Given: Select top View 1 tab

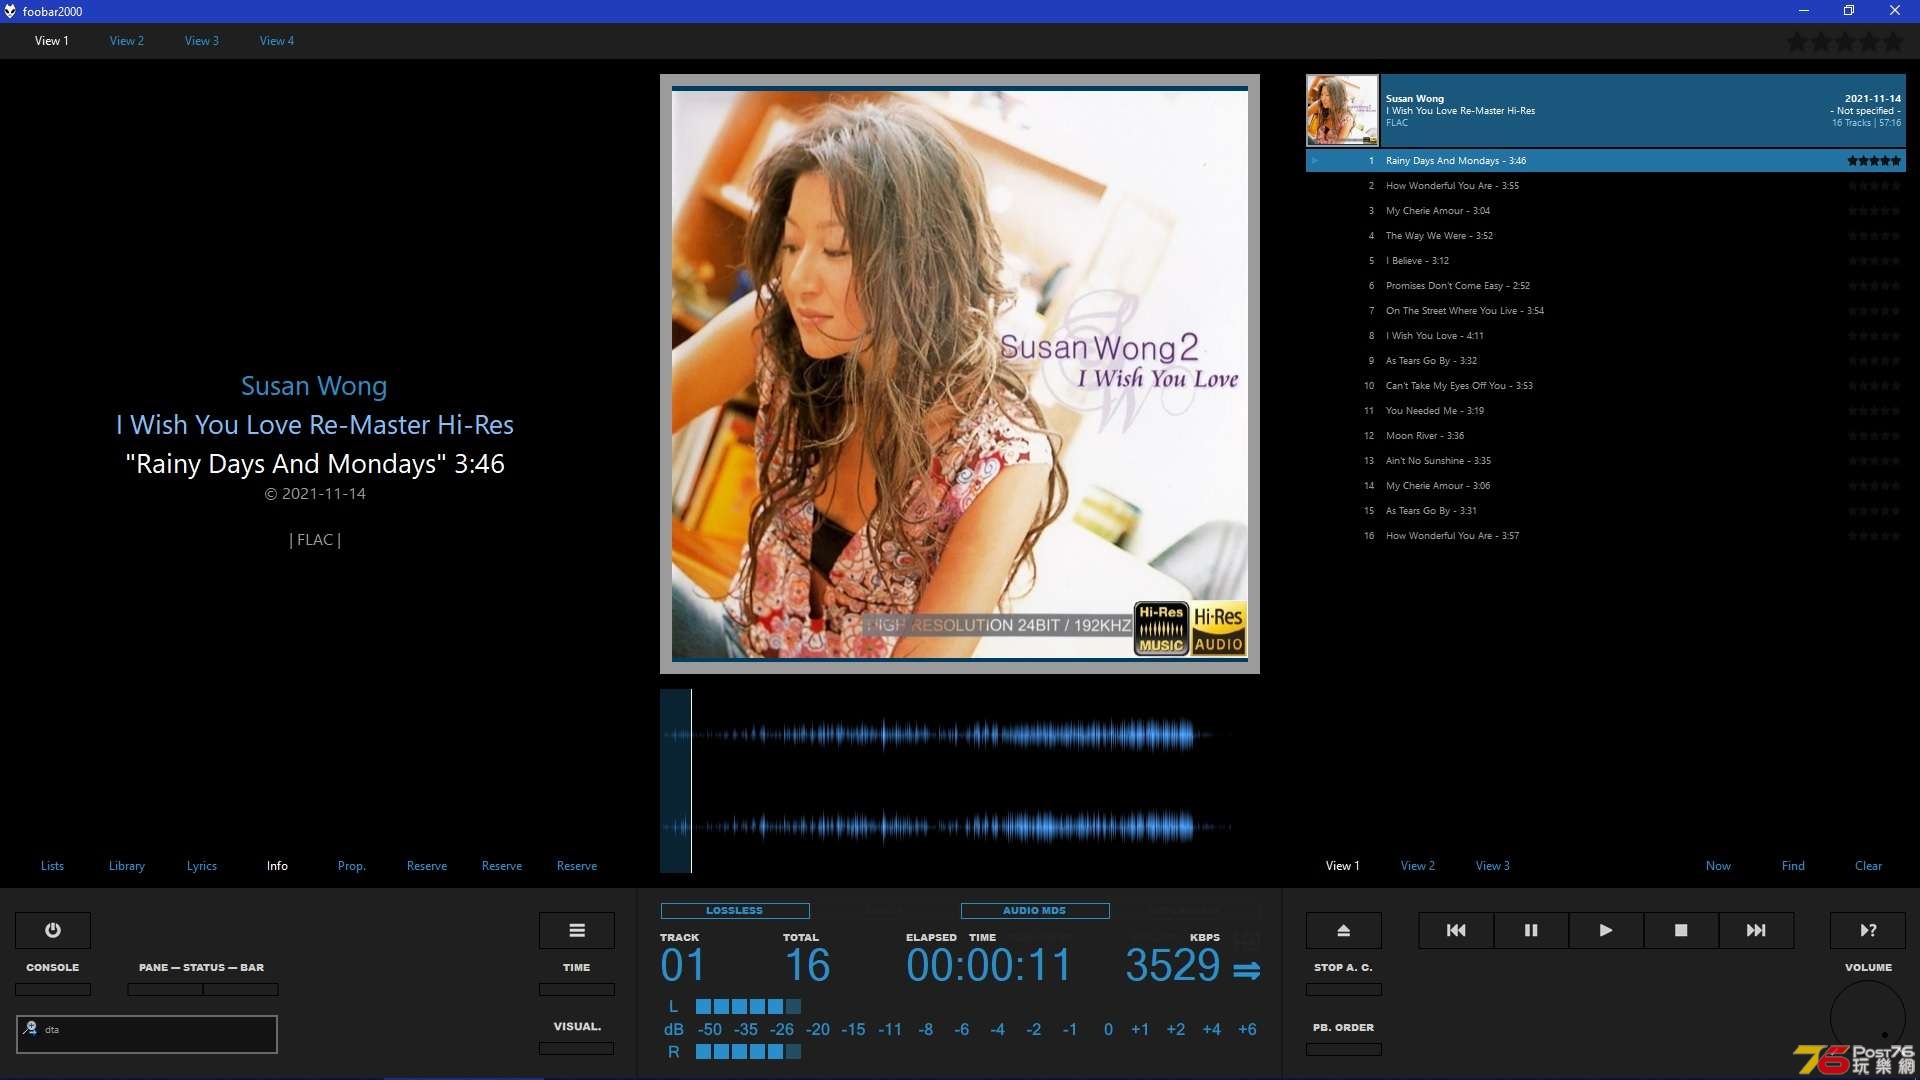Looking at the screenshot, I should 52,41.
